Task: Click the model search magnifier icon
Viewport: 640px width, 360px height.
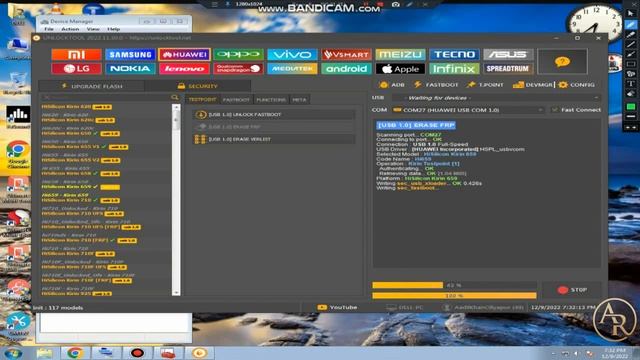Action: click(175, 97)
